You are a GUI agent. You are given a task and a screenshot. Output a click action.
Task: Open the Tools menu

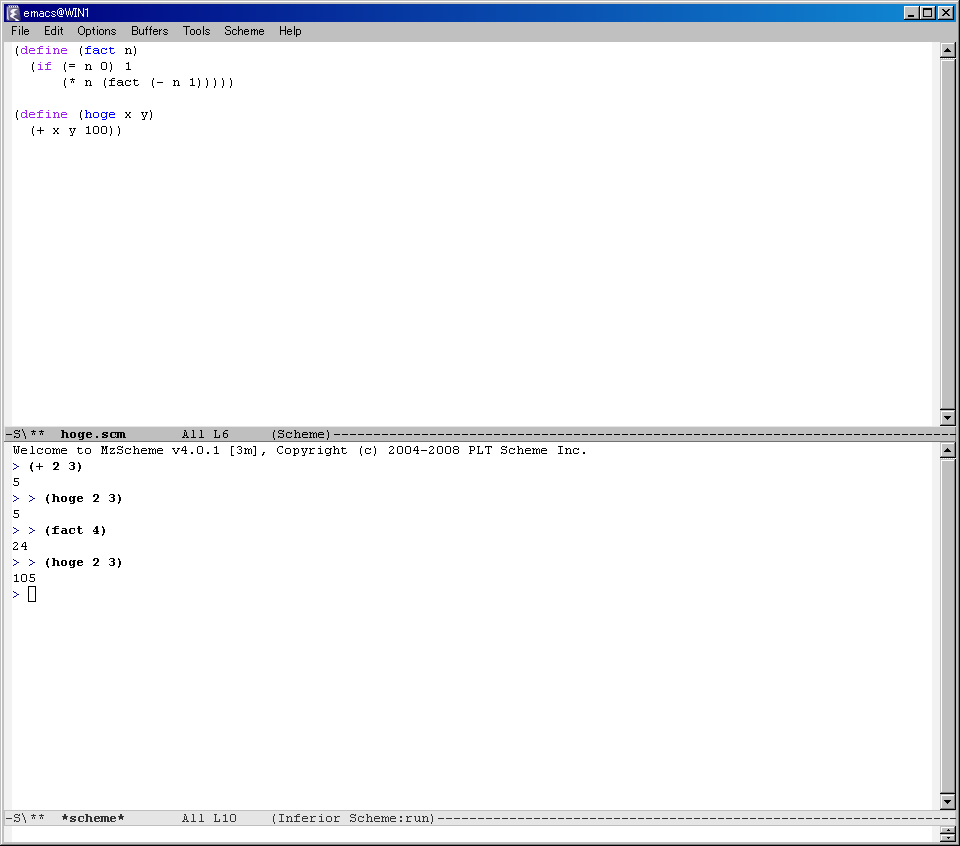(196, 31)
